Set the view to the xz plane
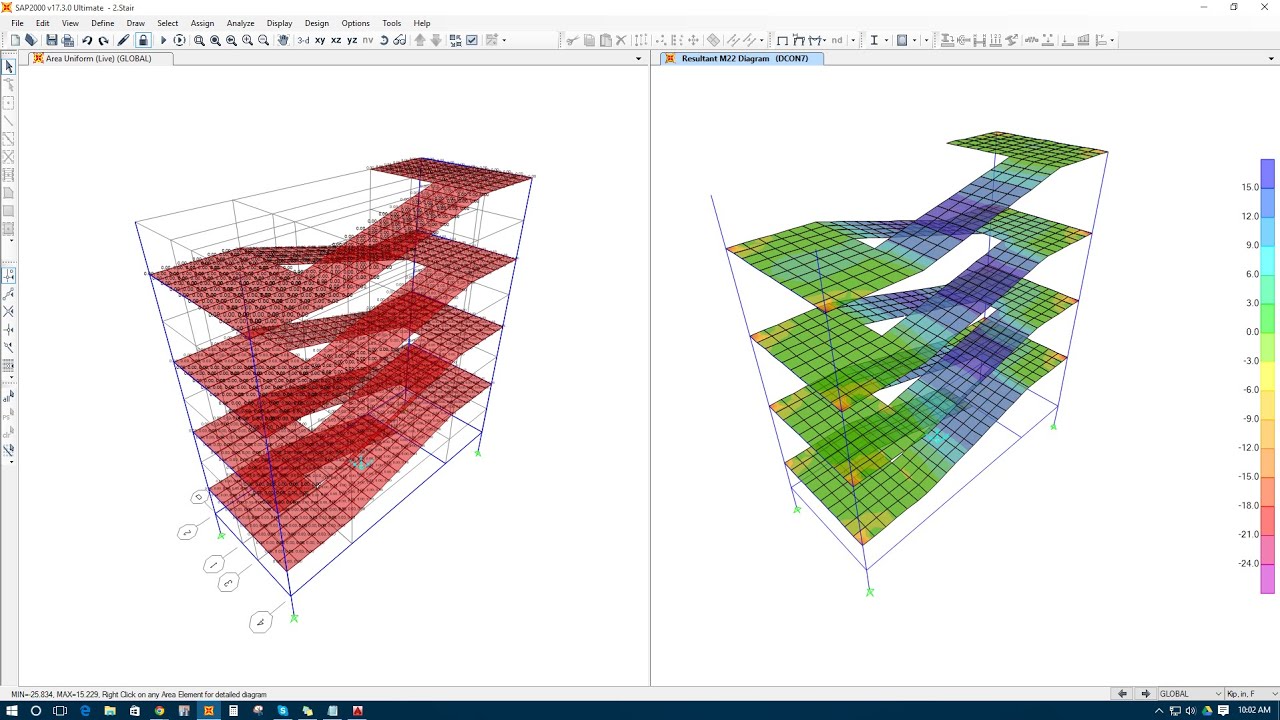 pyautogui.click(x=336, y=40)
